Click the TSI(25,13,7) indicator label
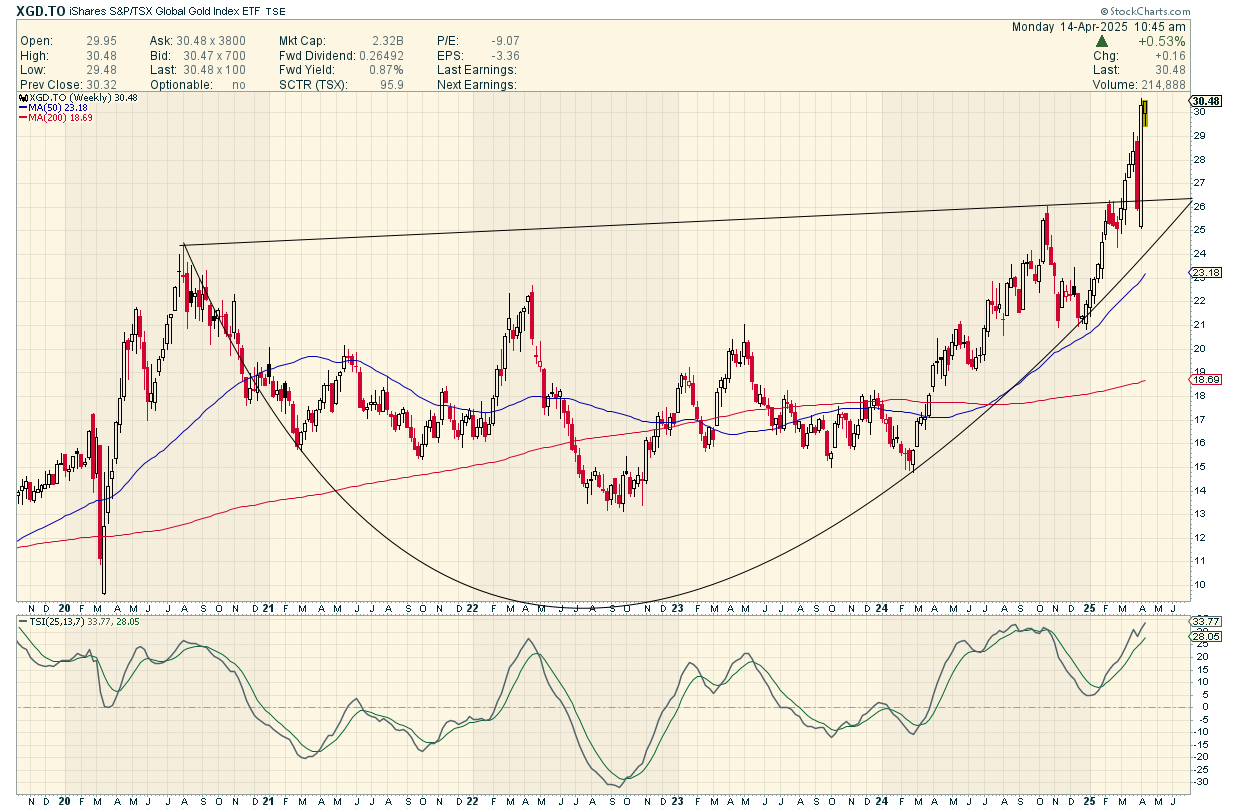The width and height of the screenshot is (1240, 810). point(55,622)
